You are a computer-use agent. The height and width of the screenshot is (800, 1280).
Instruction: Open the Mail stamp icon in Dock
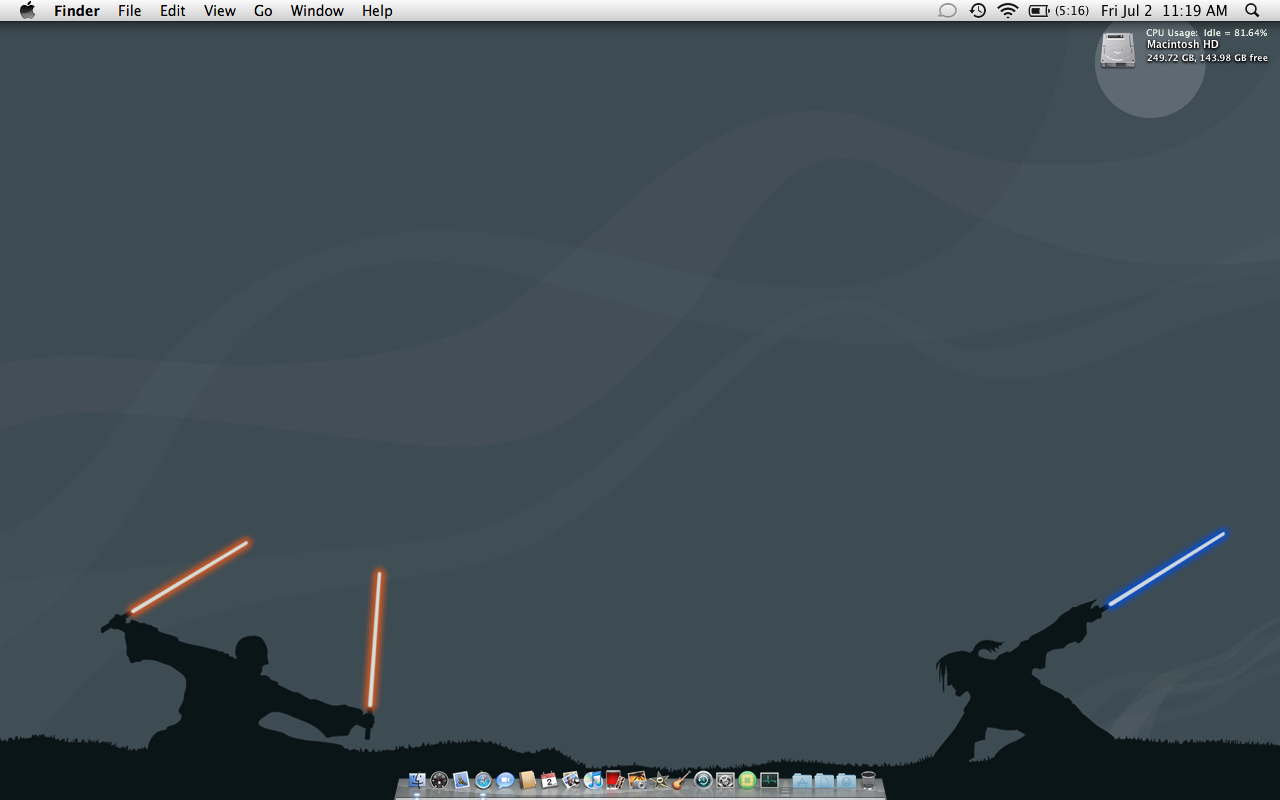(x=461, y=780)
